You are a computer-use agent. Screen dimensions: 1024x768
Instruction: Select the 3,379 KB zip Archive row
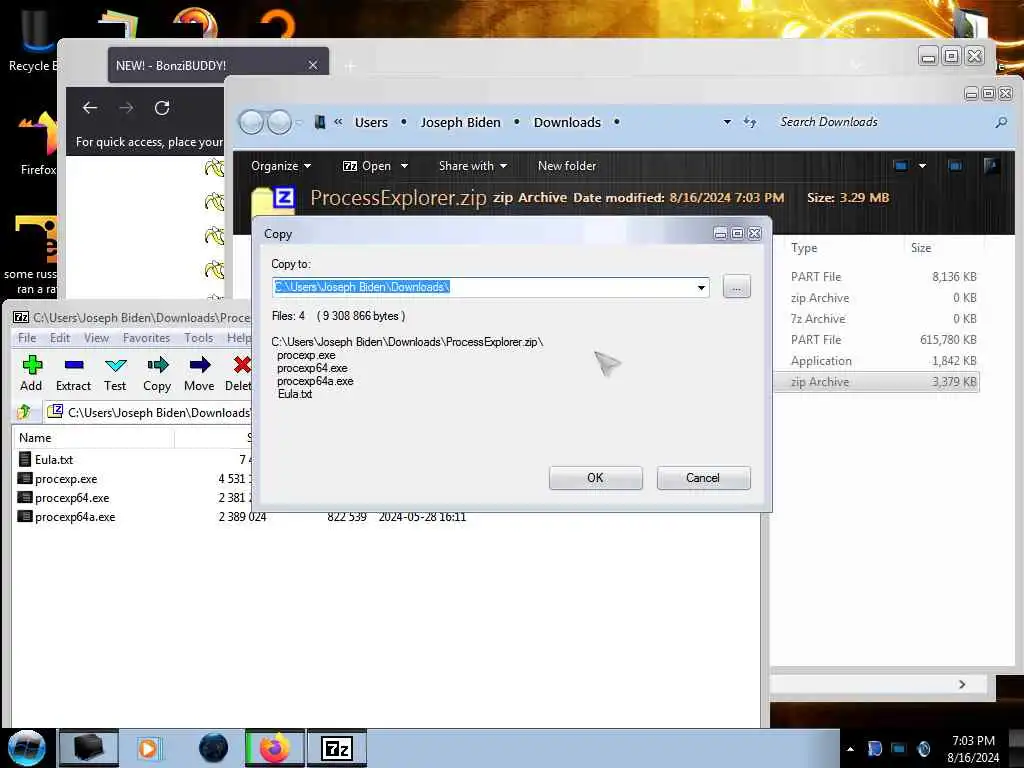pyautogui.click(x=876, y=382)
